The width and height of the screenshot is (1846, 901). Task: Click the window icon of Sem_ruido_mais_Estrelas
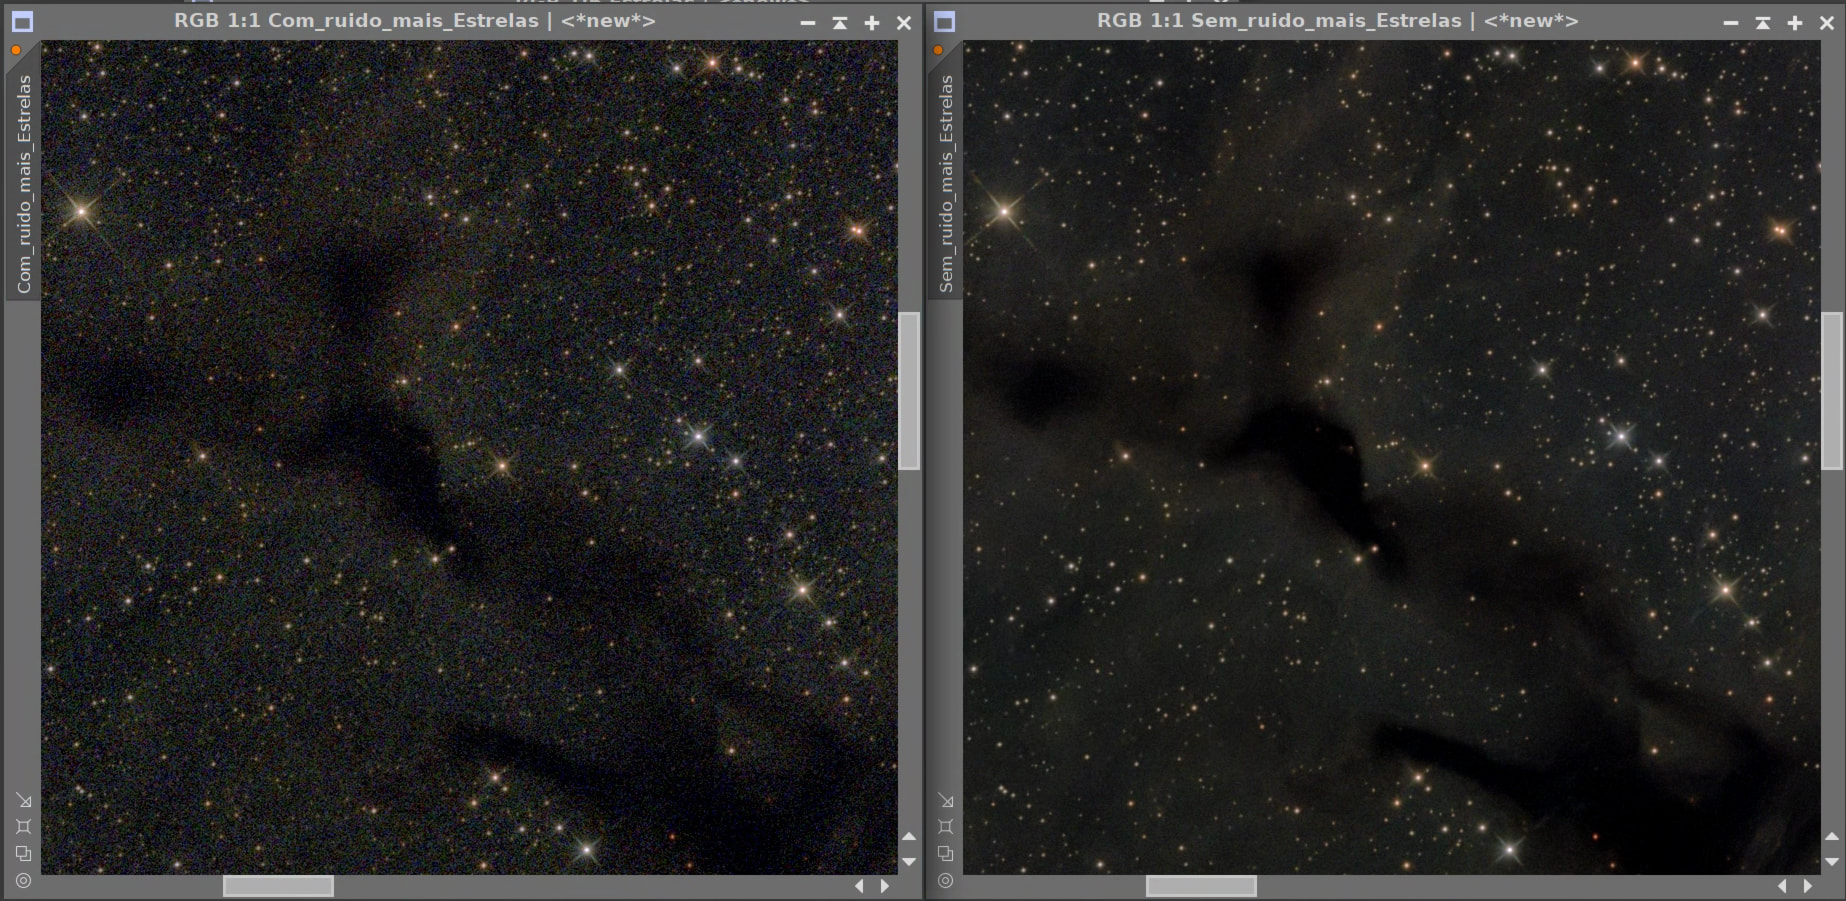click(945, 22)
